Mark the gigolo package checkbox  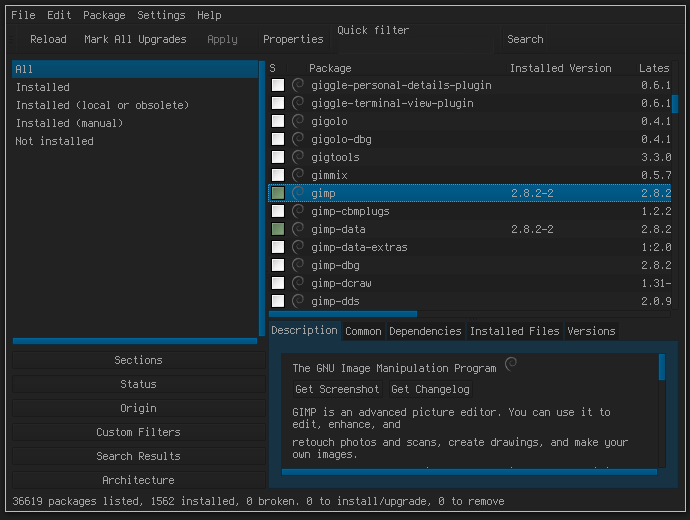278,121
